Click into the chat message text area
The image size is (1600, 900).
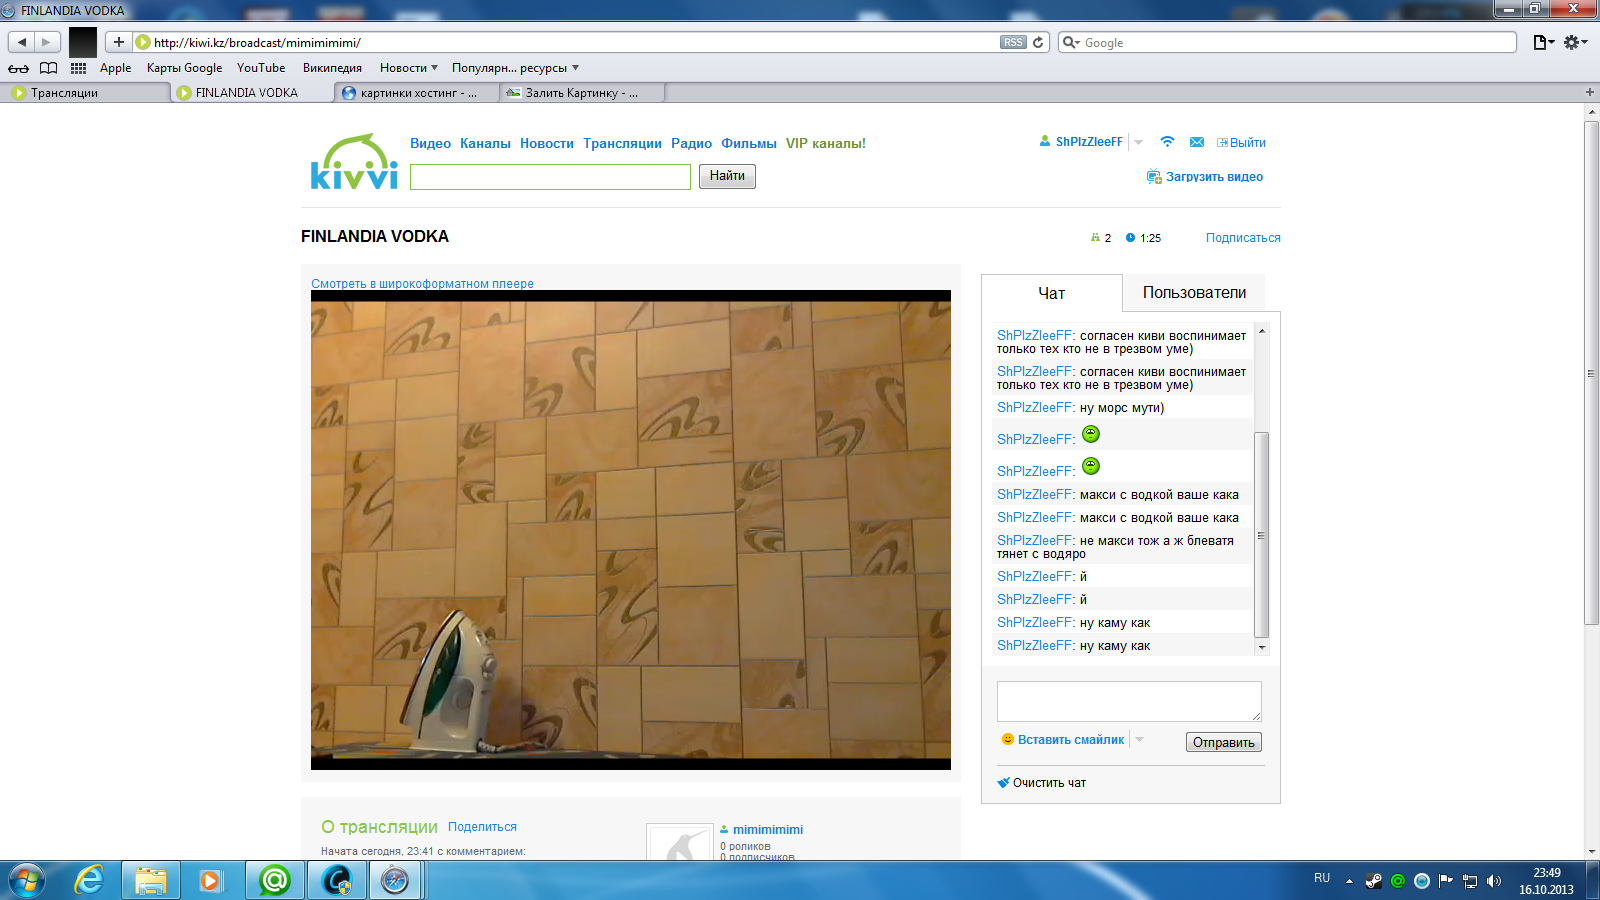point(1129,701)
